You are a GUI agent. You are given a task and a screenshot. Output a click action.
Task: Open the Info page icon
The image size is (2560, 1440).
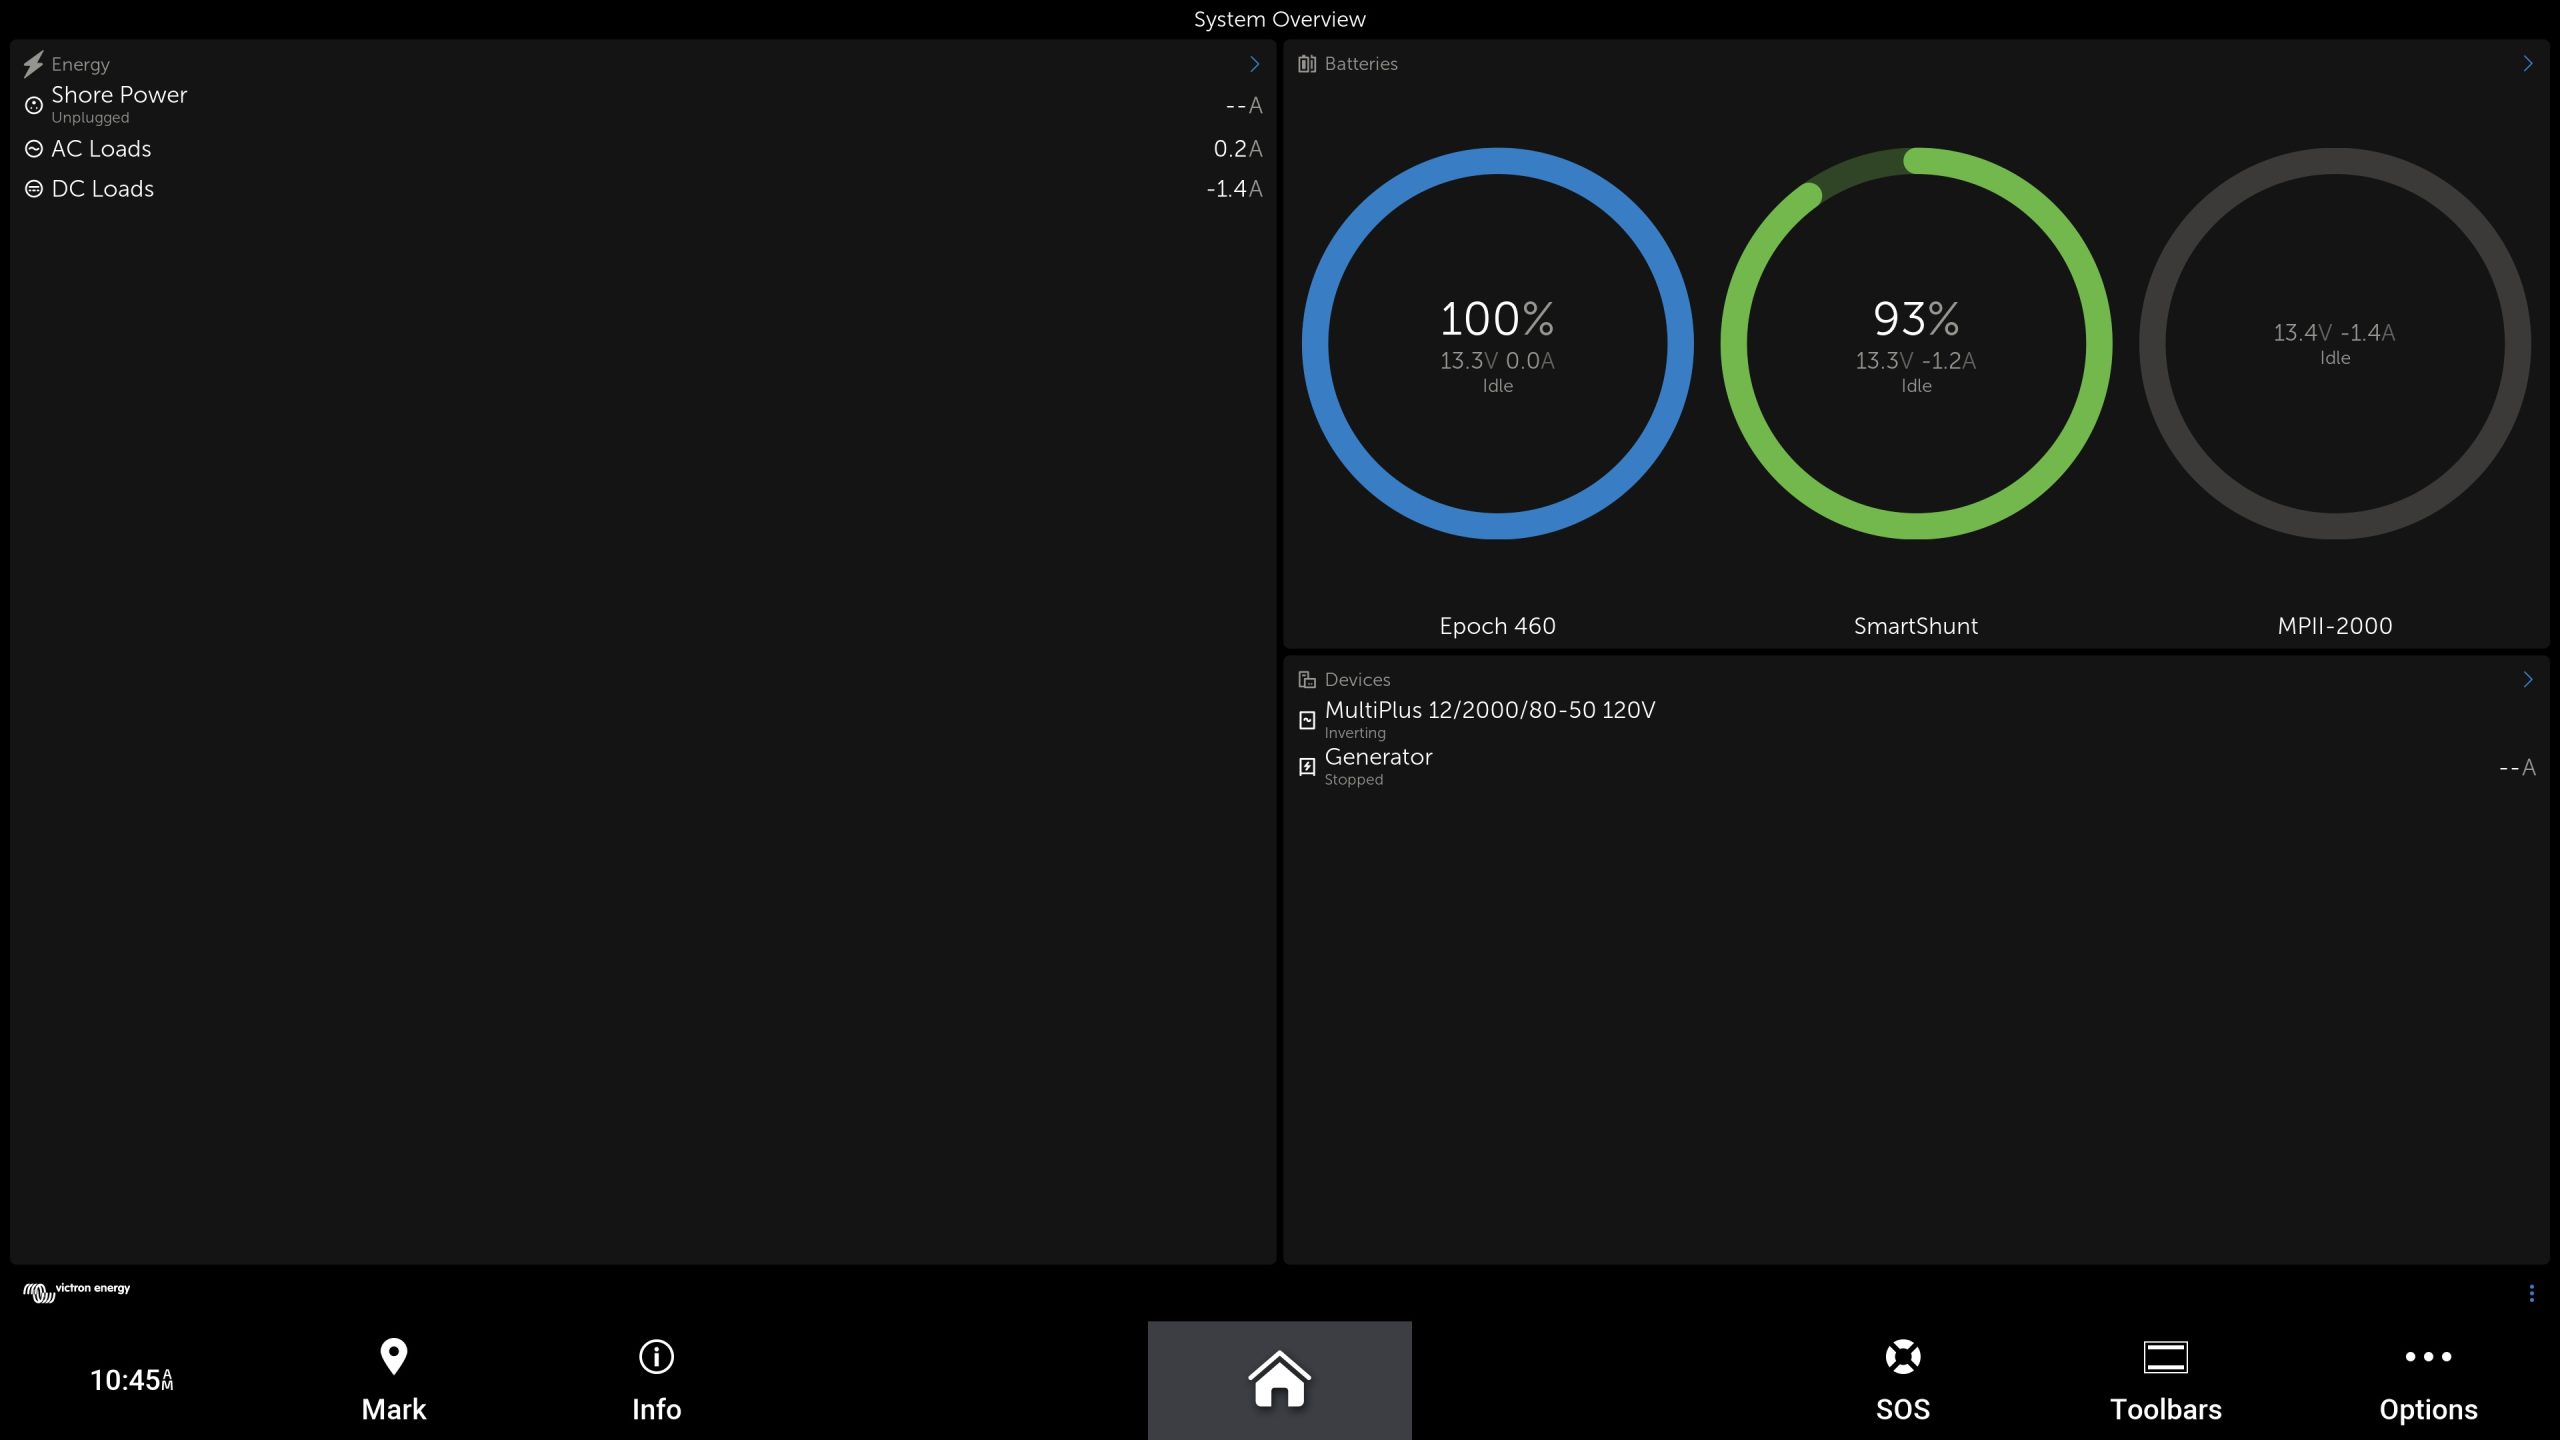(x=656, y=1357)
